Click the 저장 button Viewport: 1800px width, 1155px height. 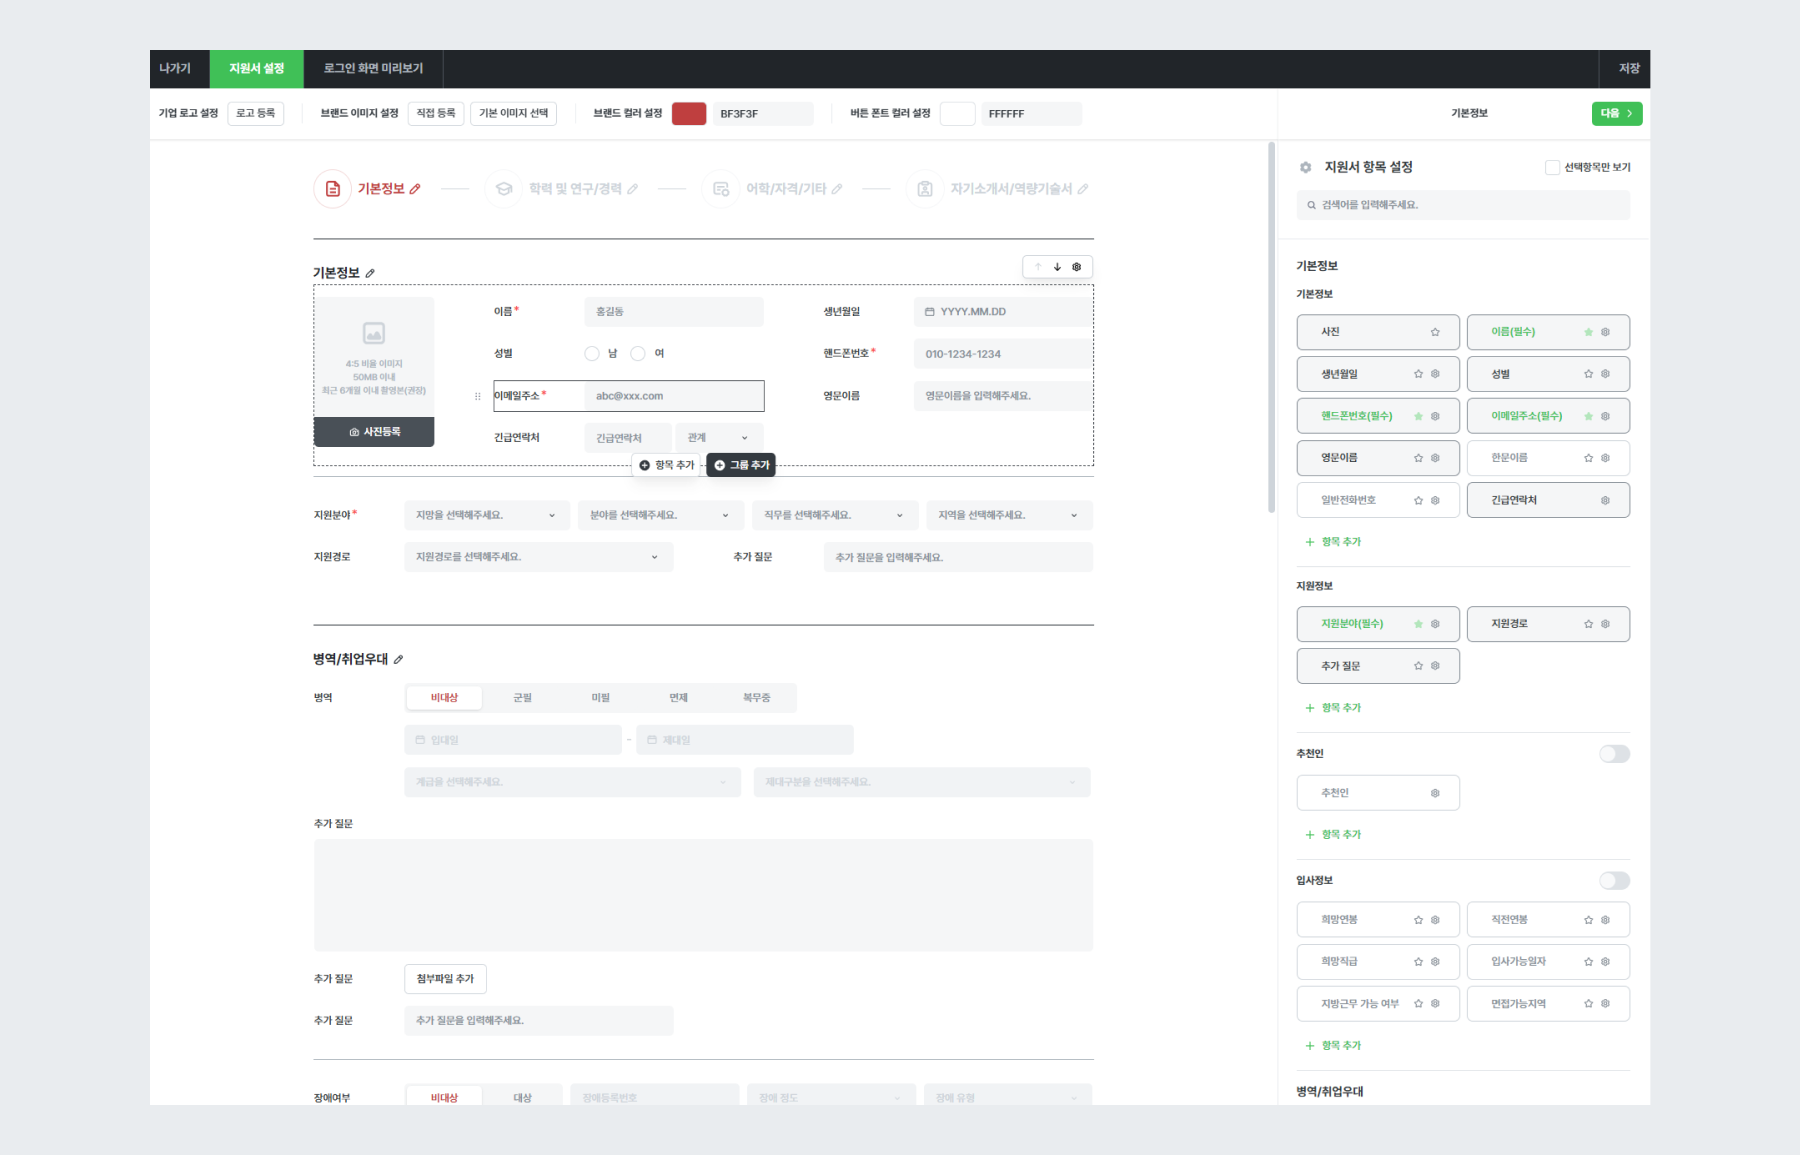(1629, 69)
